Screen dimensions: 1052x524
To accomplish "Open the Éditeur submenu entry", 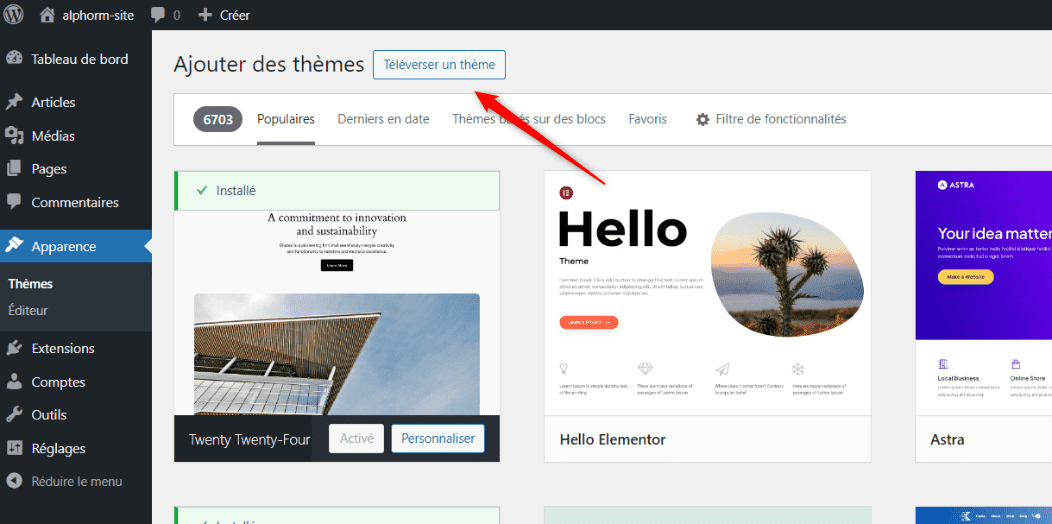I will tap(28, 311).
